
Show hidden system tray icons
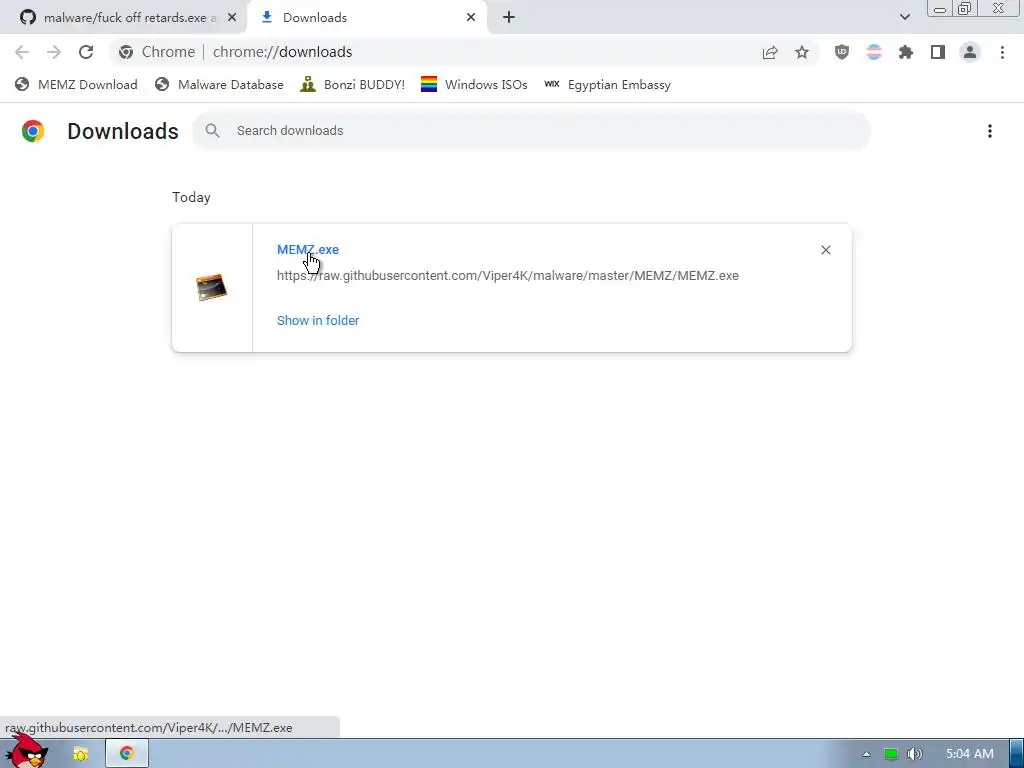(x=866, y=754)
